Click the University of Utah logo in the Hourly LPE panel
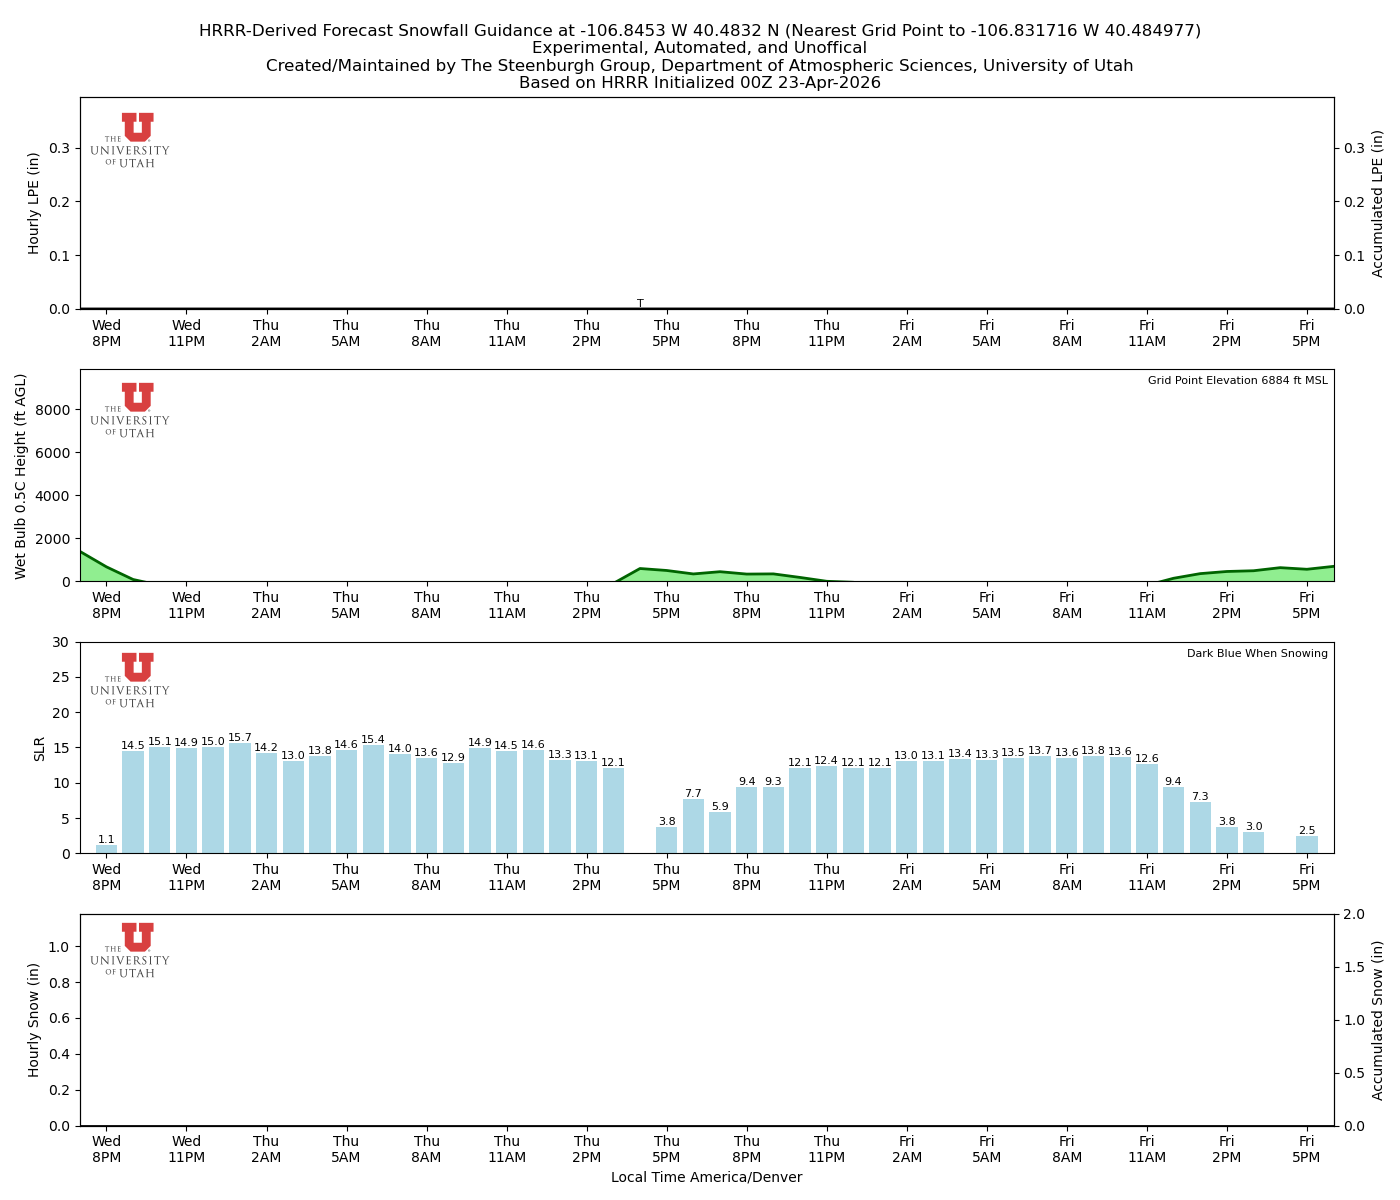Viewport: 1400px width, 1200px height. click(x=131, y=140)
